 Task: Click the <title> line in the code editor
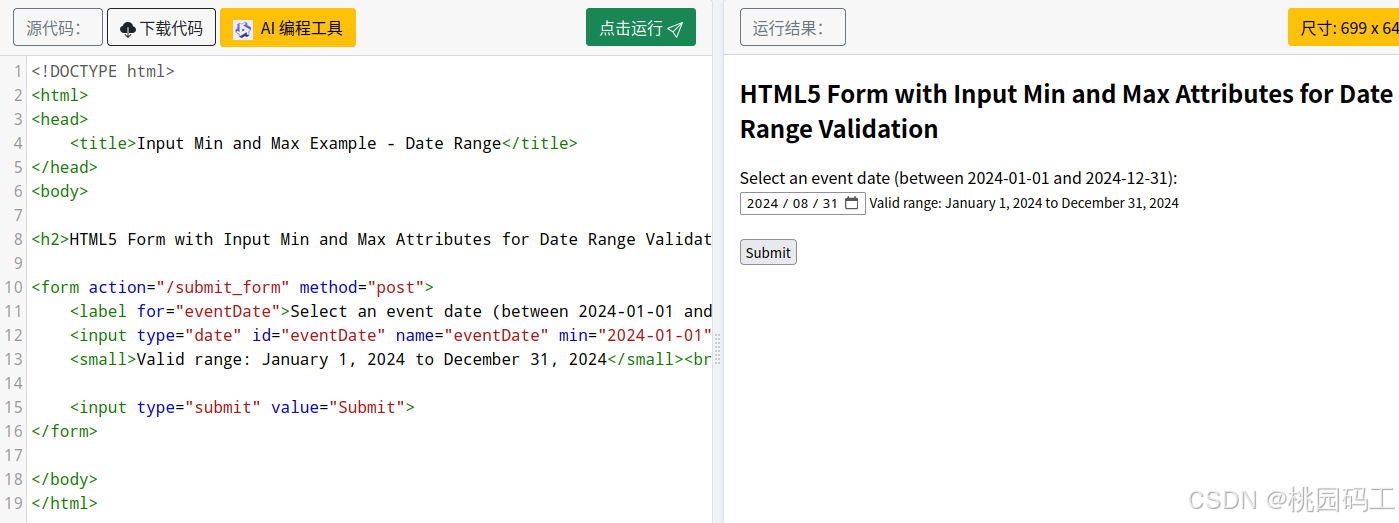[324, 143]
